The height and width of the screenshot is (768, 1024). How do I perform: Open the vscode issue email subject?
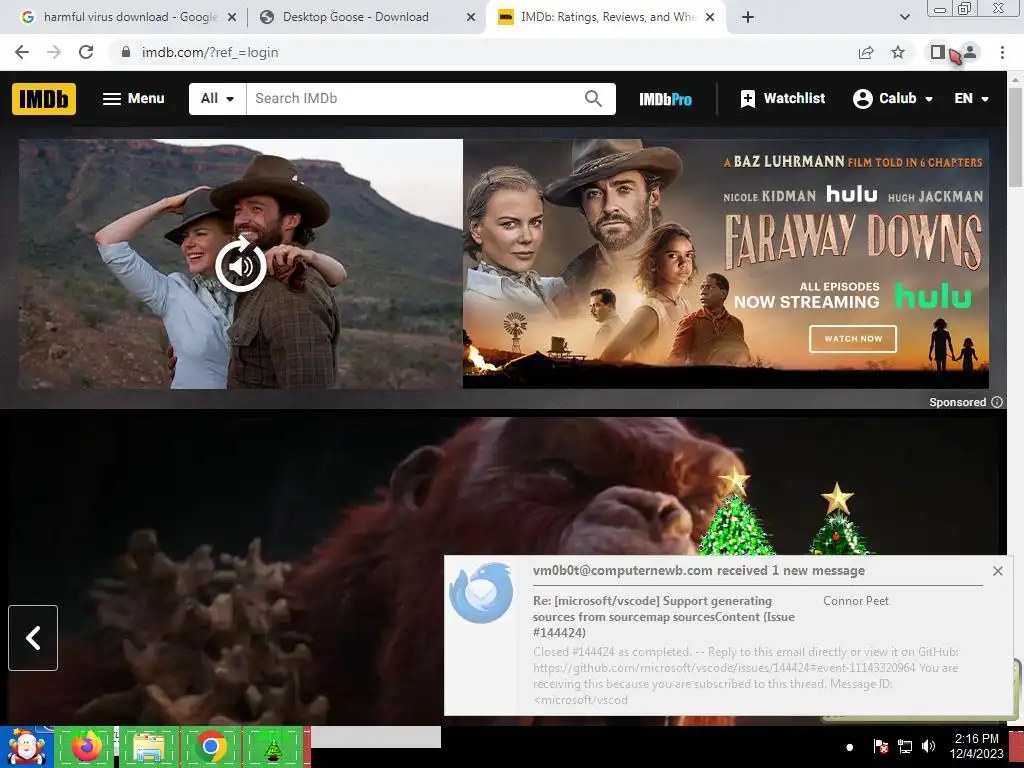tap(664, 616)
